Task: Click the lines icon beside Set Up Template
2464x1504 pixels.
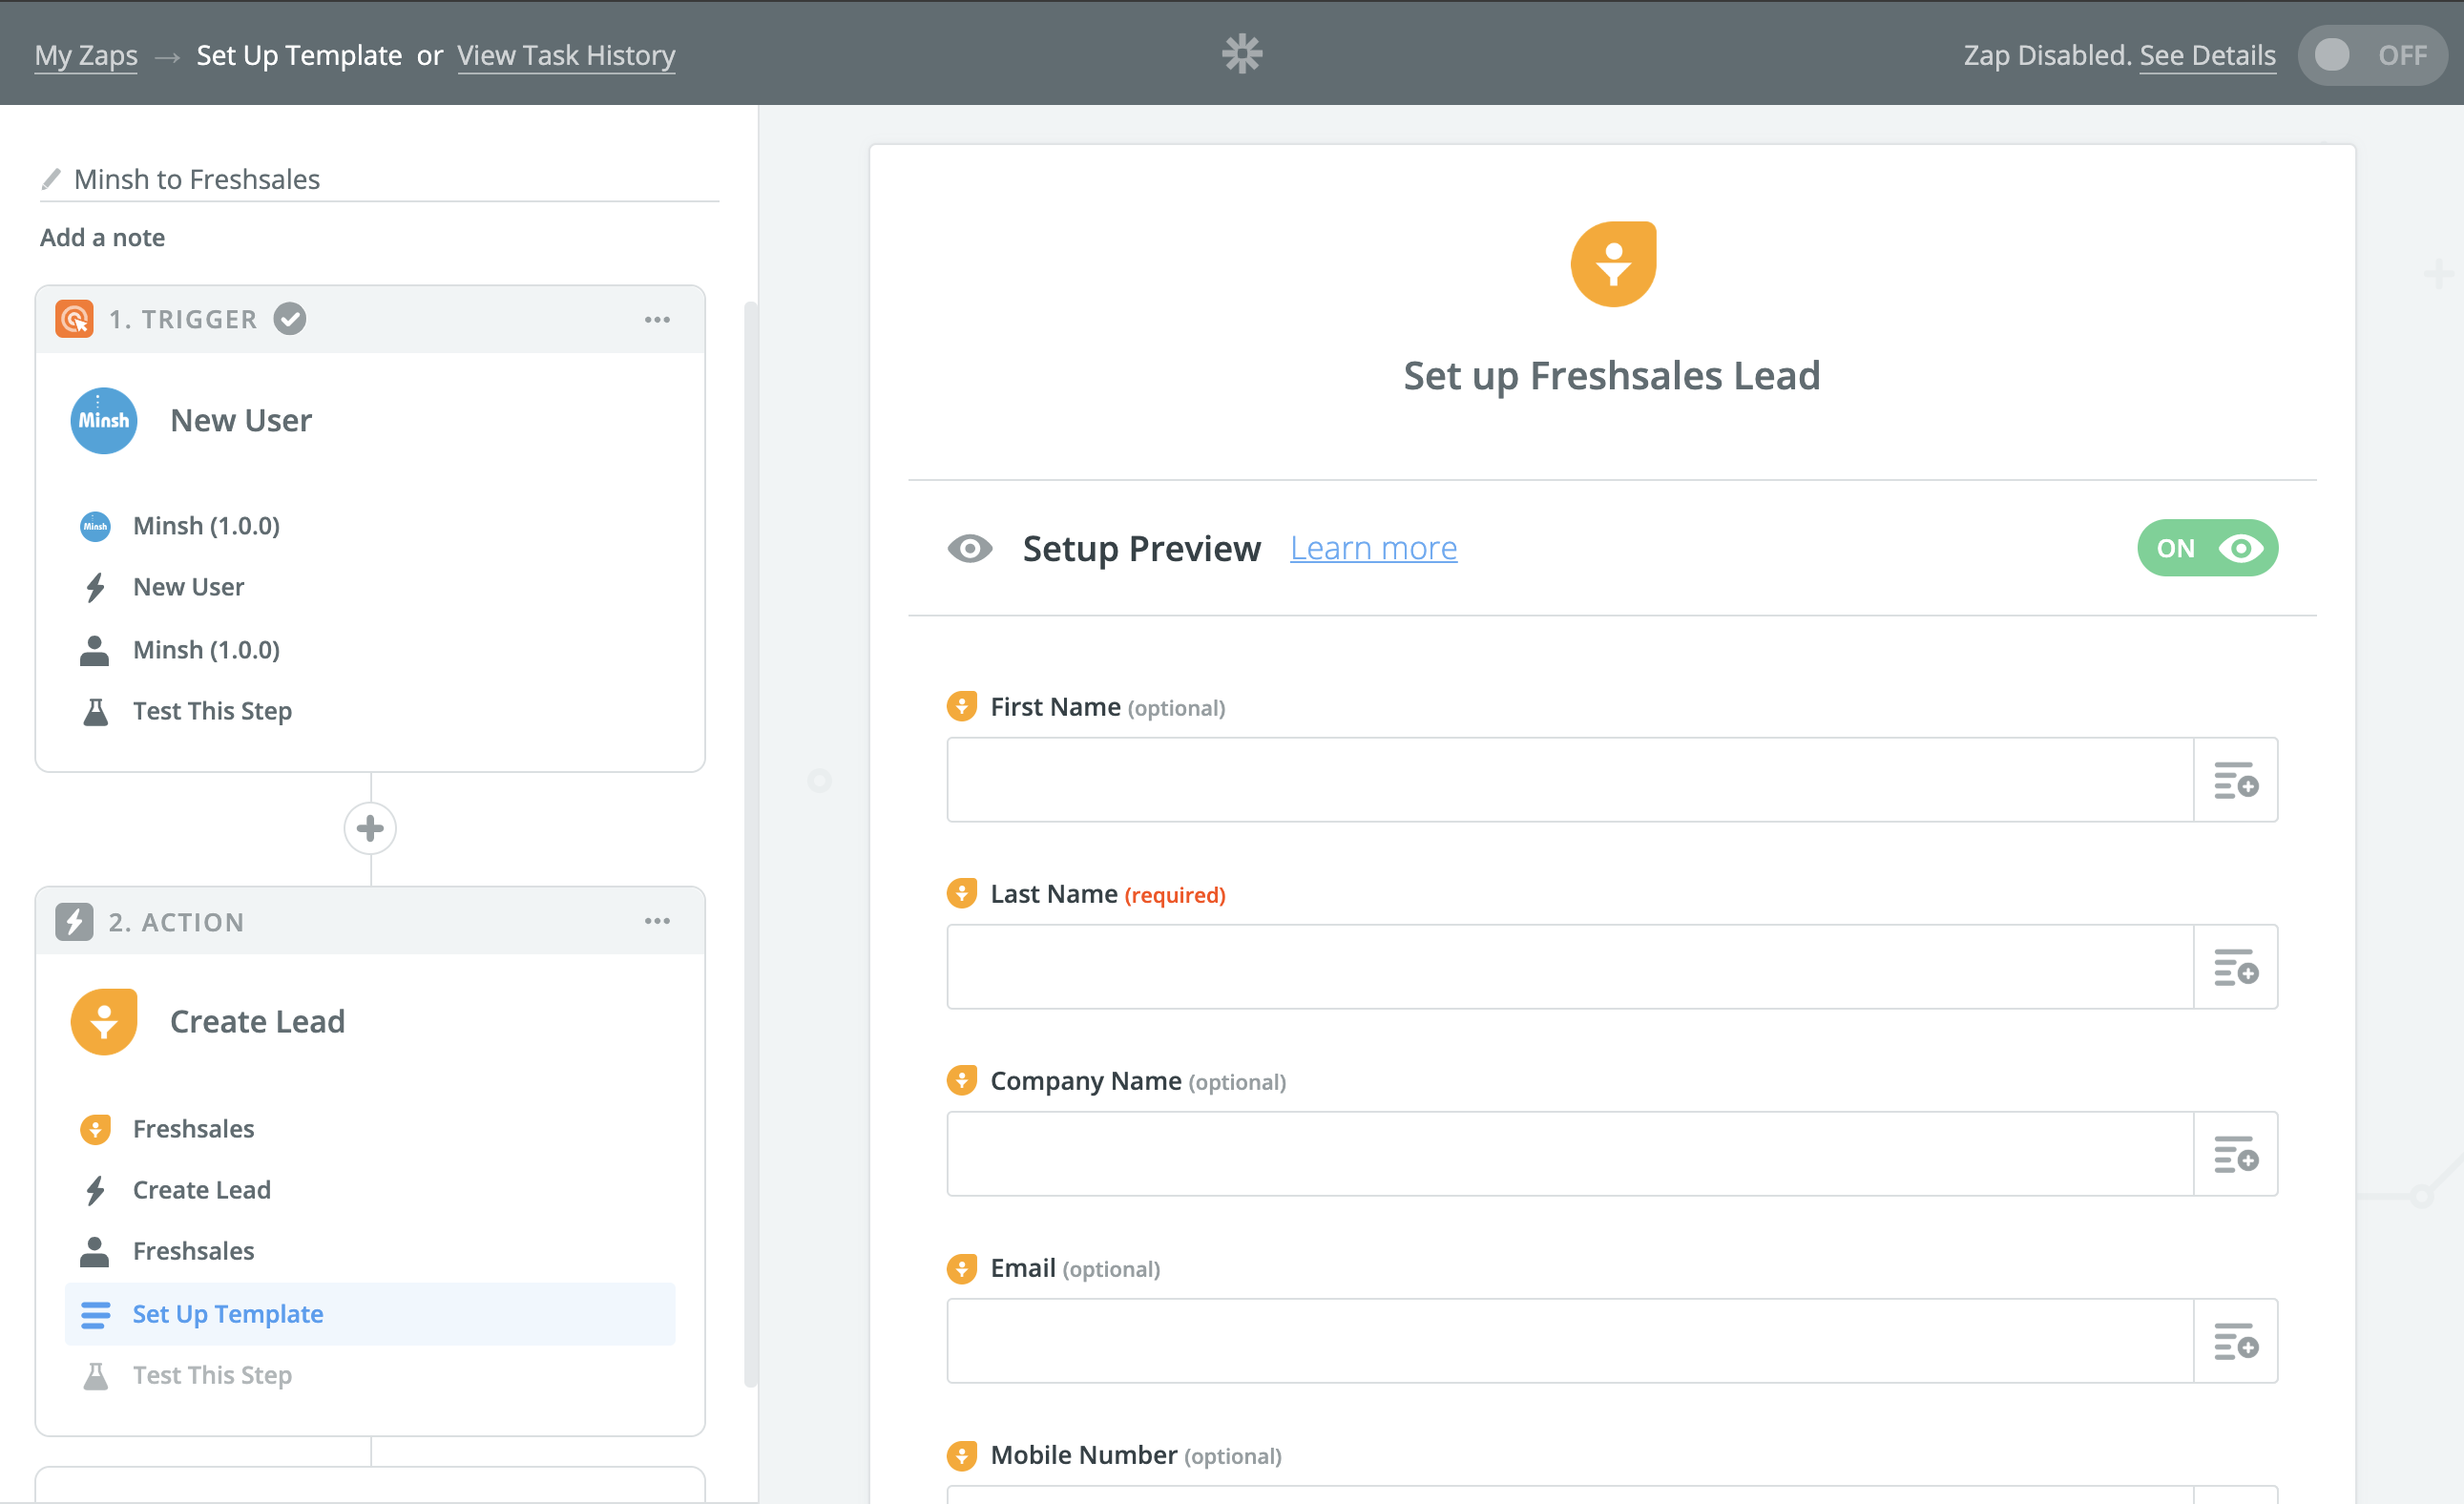Action: pyautogui.click(x=95, y=1314)
